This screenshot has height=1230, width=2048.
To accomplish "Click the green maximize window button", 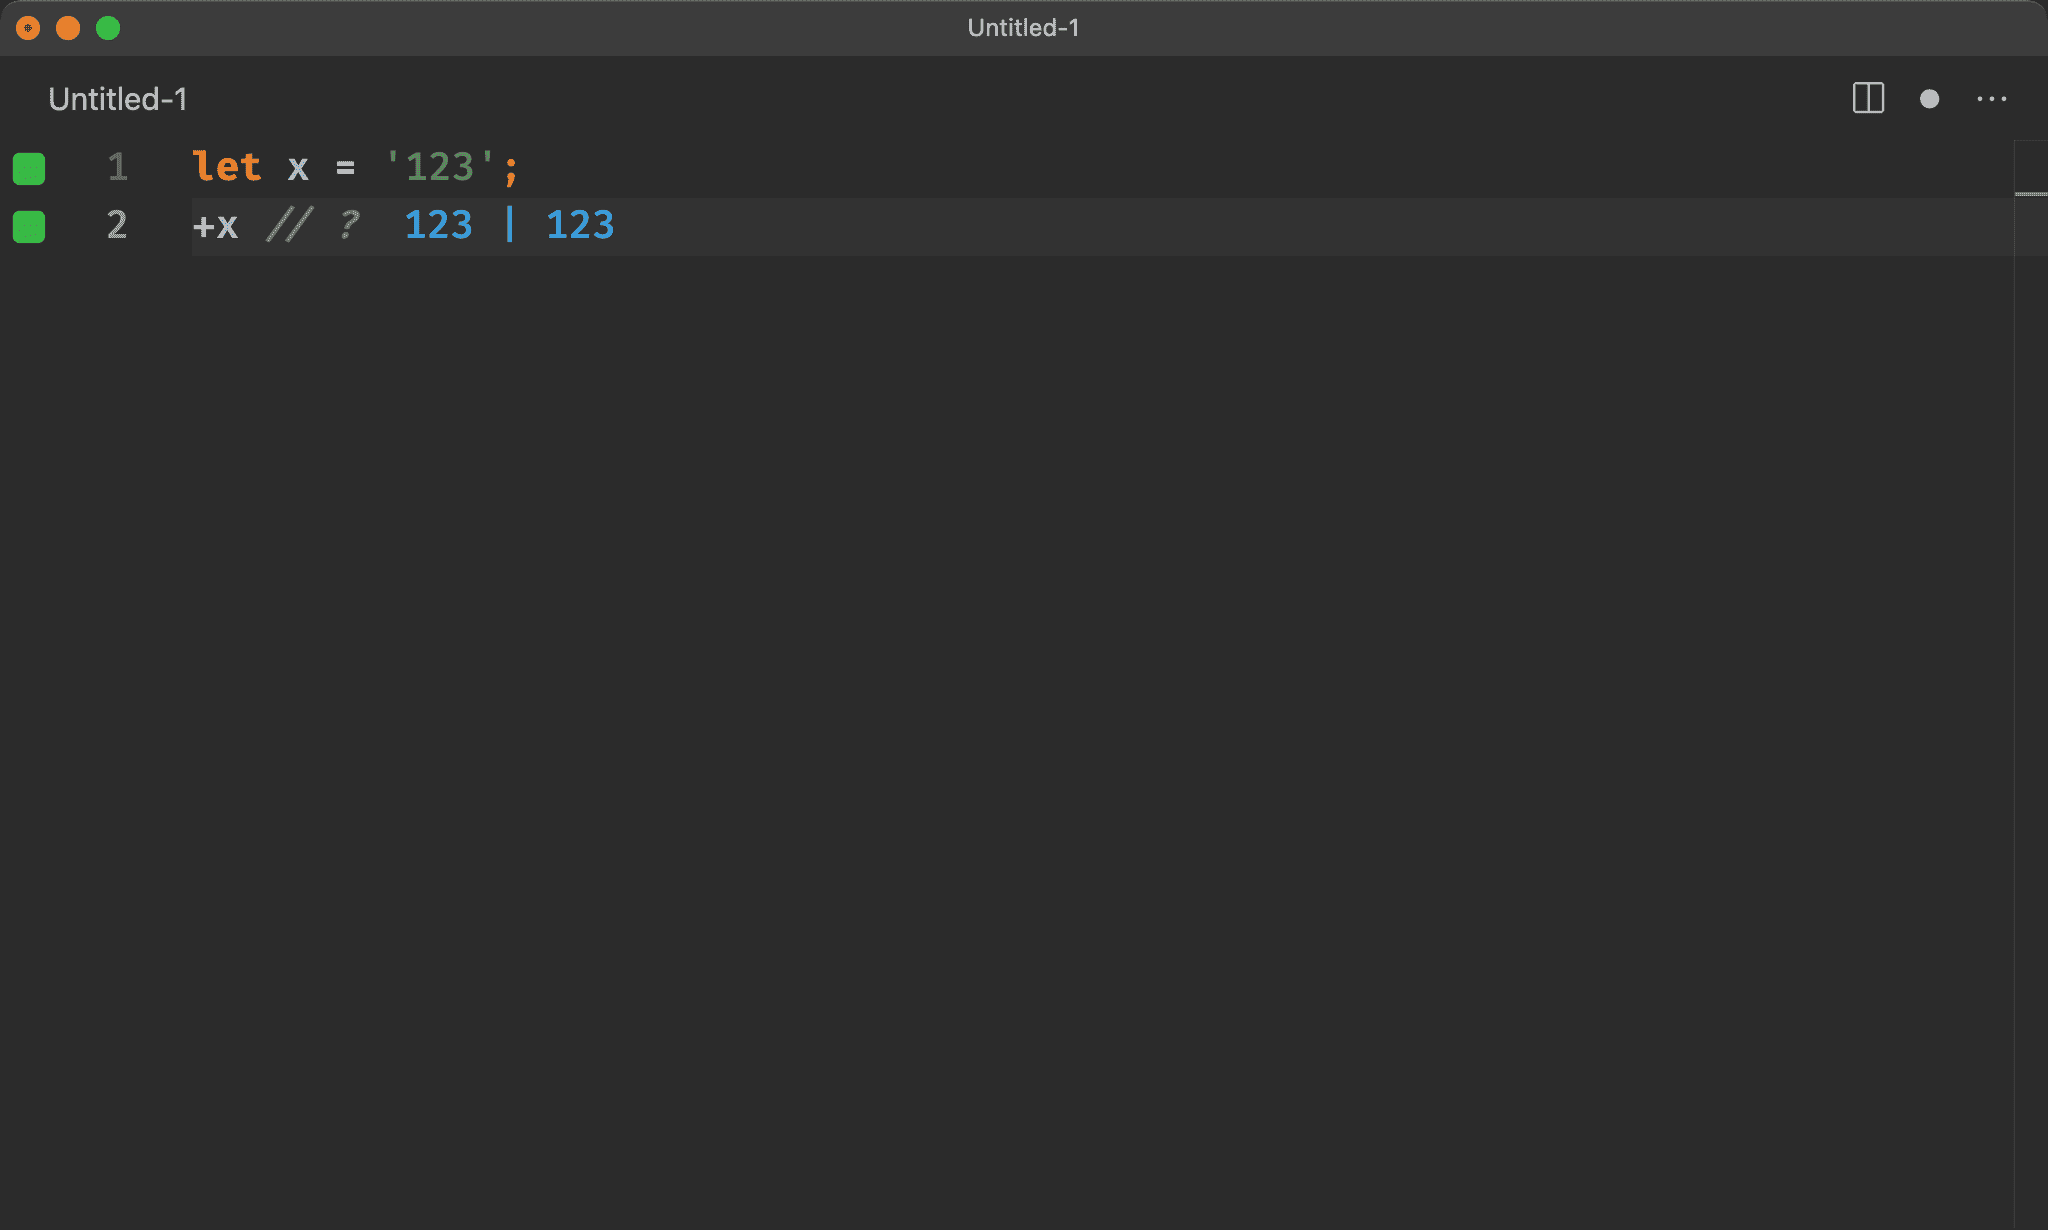I will point(108,28).
